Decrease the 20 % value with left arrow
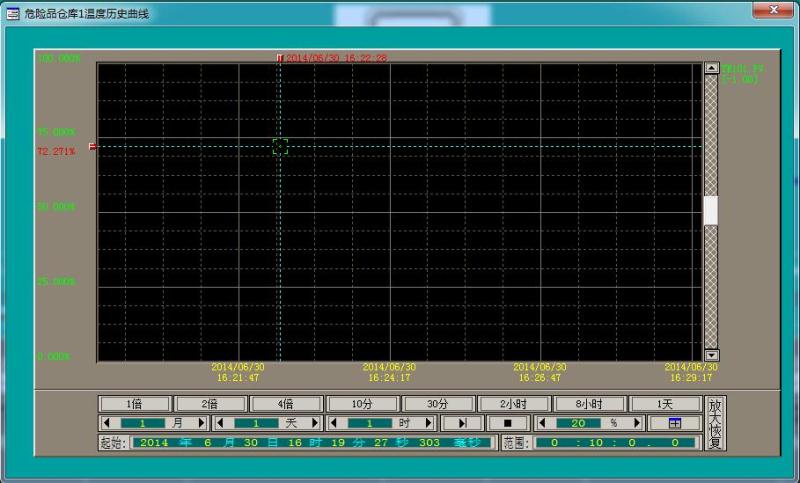Image resolution: width=800 pixels, height=483 pixels. point(542,423)
